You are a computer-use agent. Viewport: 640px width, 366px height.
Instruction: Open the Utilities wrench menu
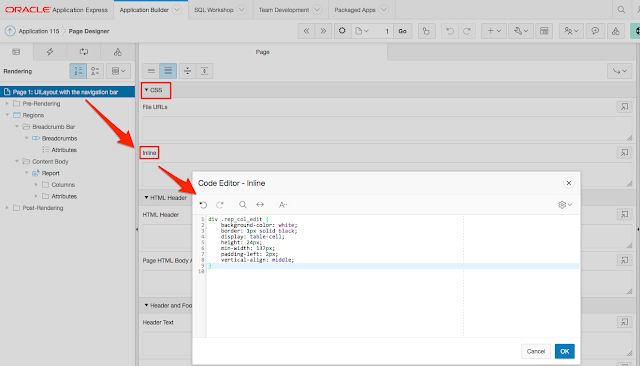[x=521, y=31]
